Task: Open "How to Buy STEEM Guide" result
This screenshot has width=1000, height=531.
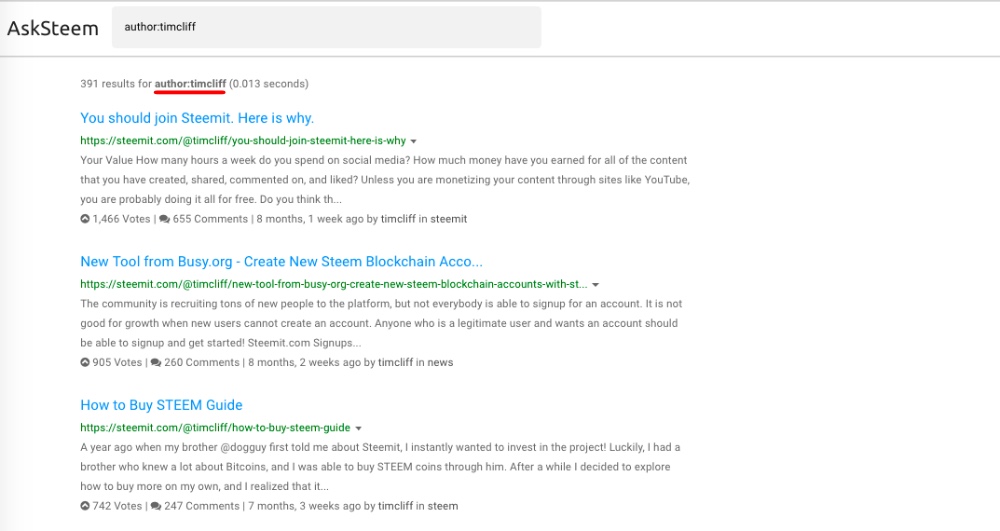Action: [161, 405]
